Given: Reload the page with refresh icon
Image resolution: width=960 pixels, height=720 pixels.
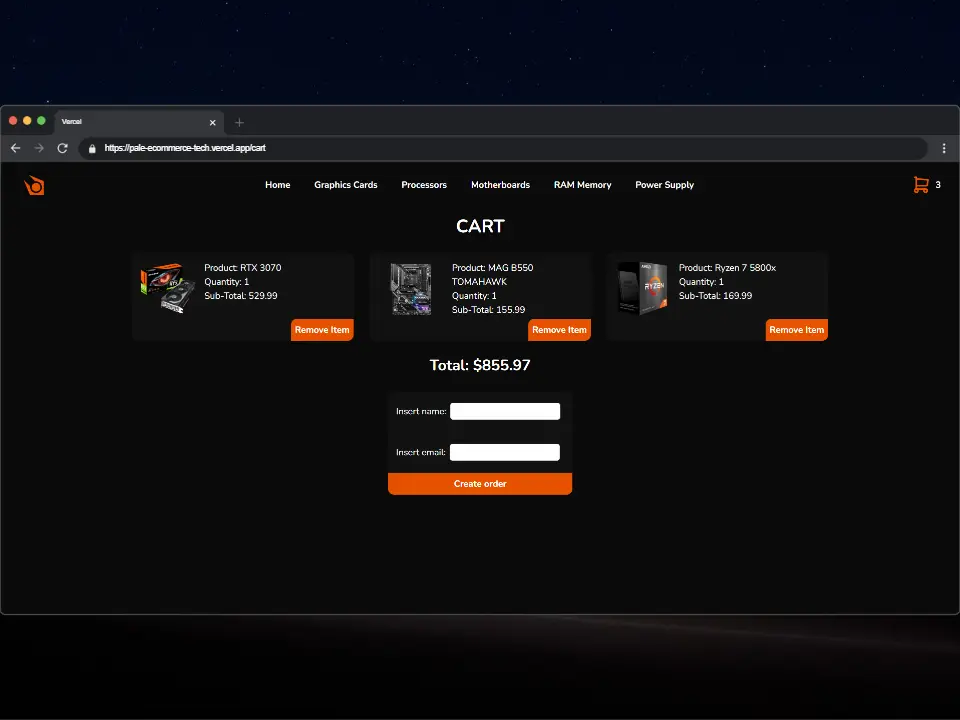Looking at the screenshot, I should (62, 148).
